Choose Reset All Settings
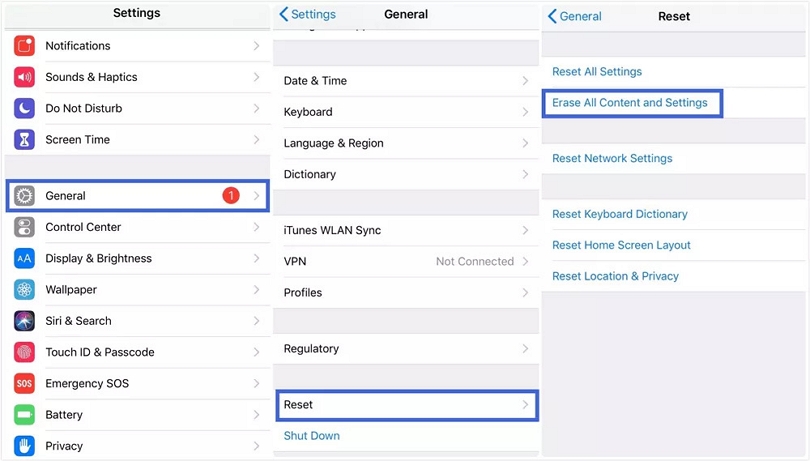 (x=597, y=72)
